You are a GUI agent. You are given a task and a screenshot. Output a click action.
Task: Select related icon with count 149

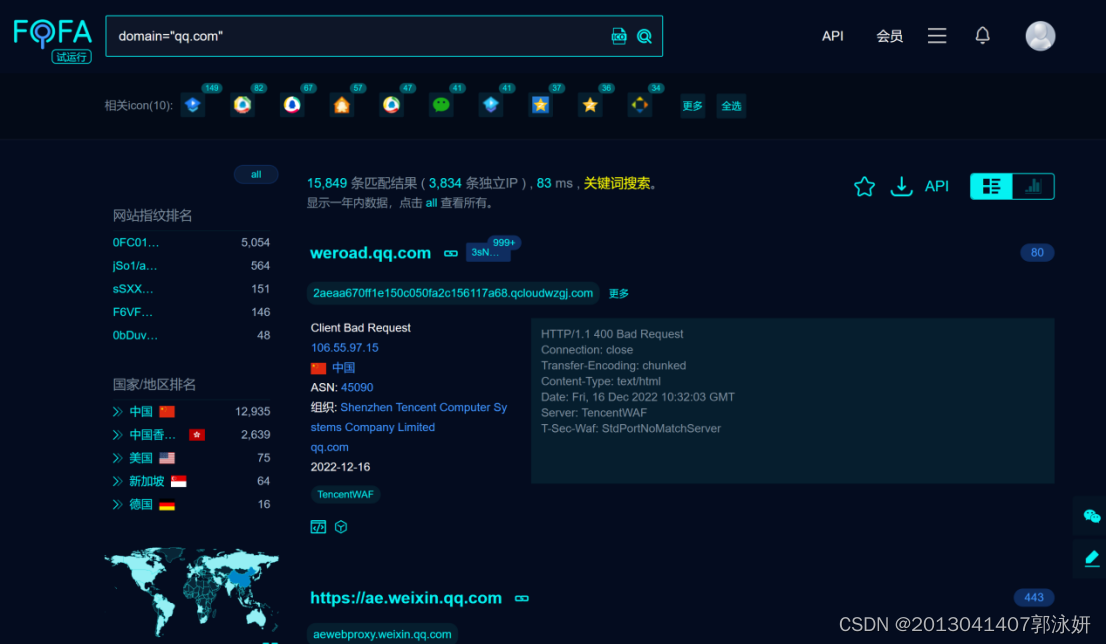click(193, 105)
